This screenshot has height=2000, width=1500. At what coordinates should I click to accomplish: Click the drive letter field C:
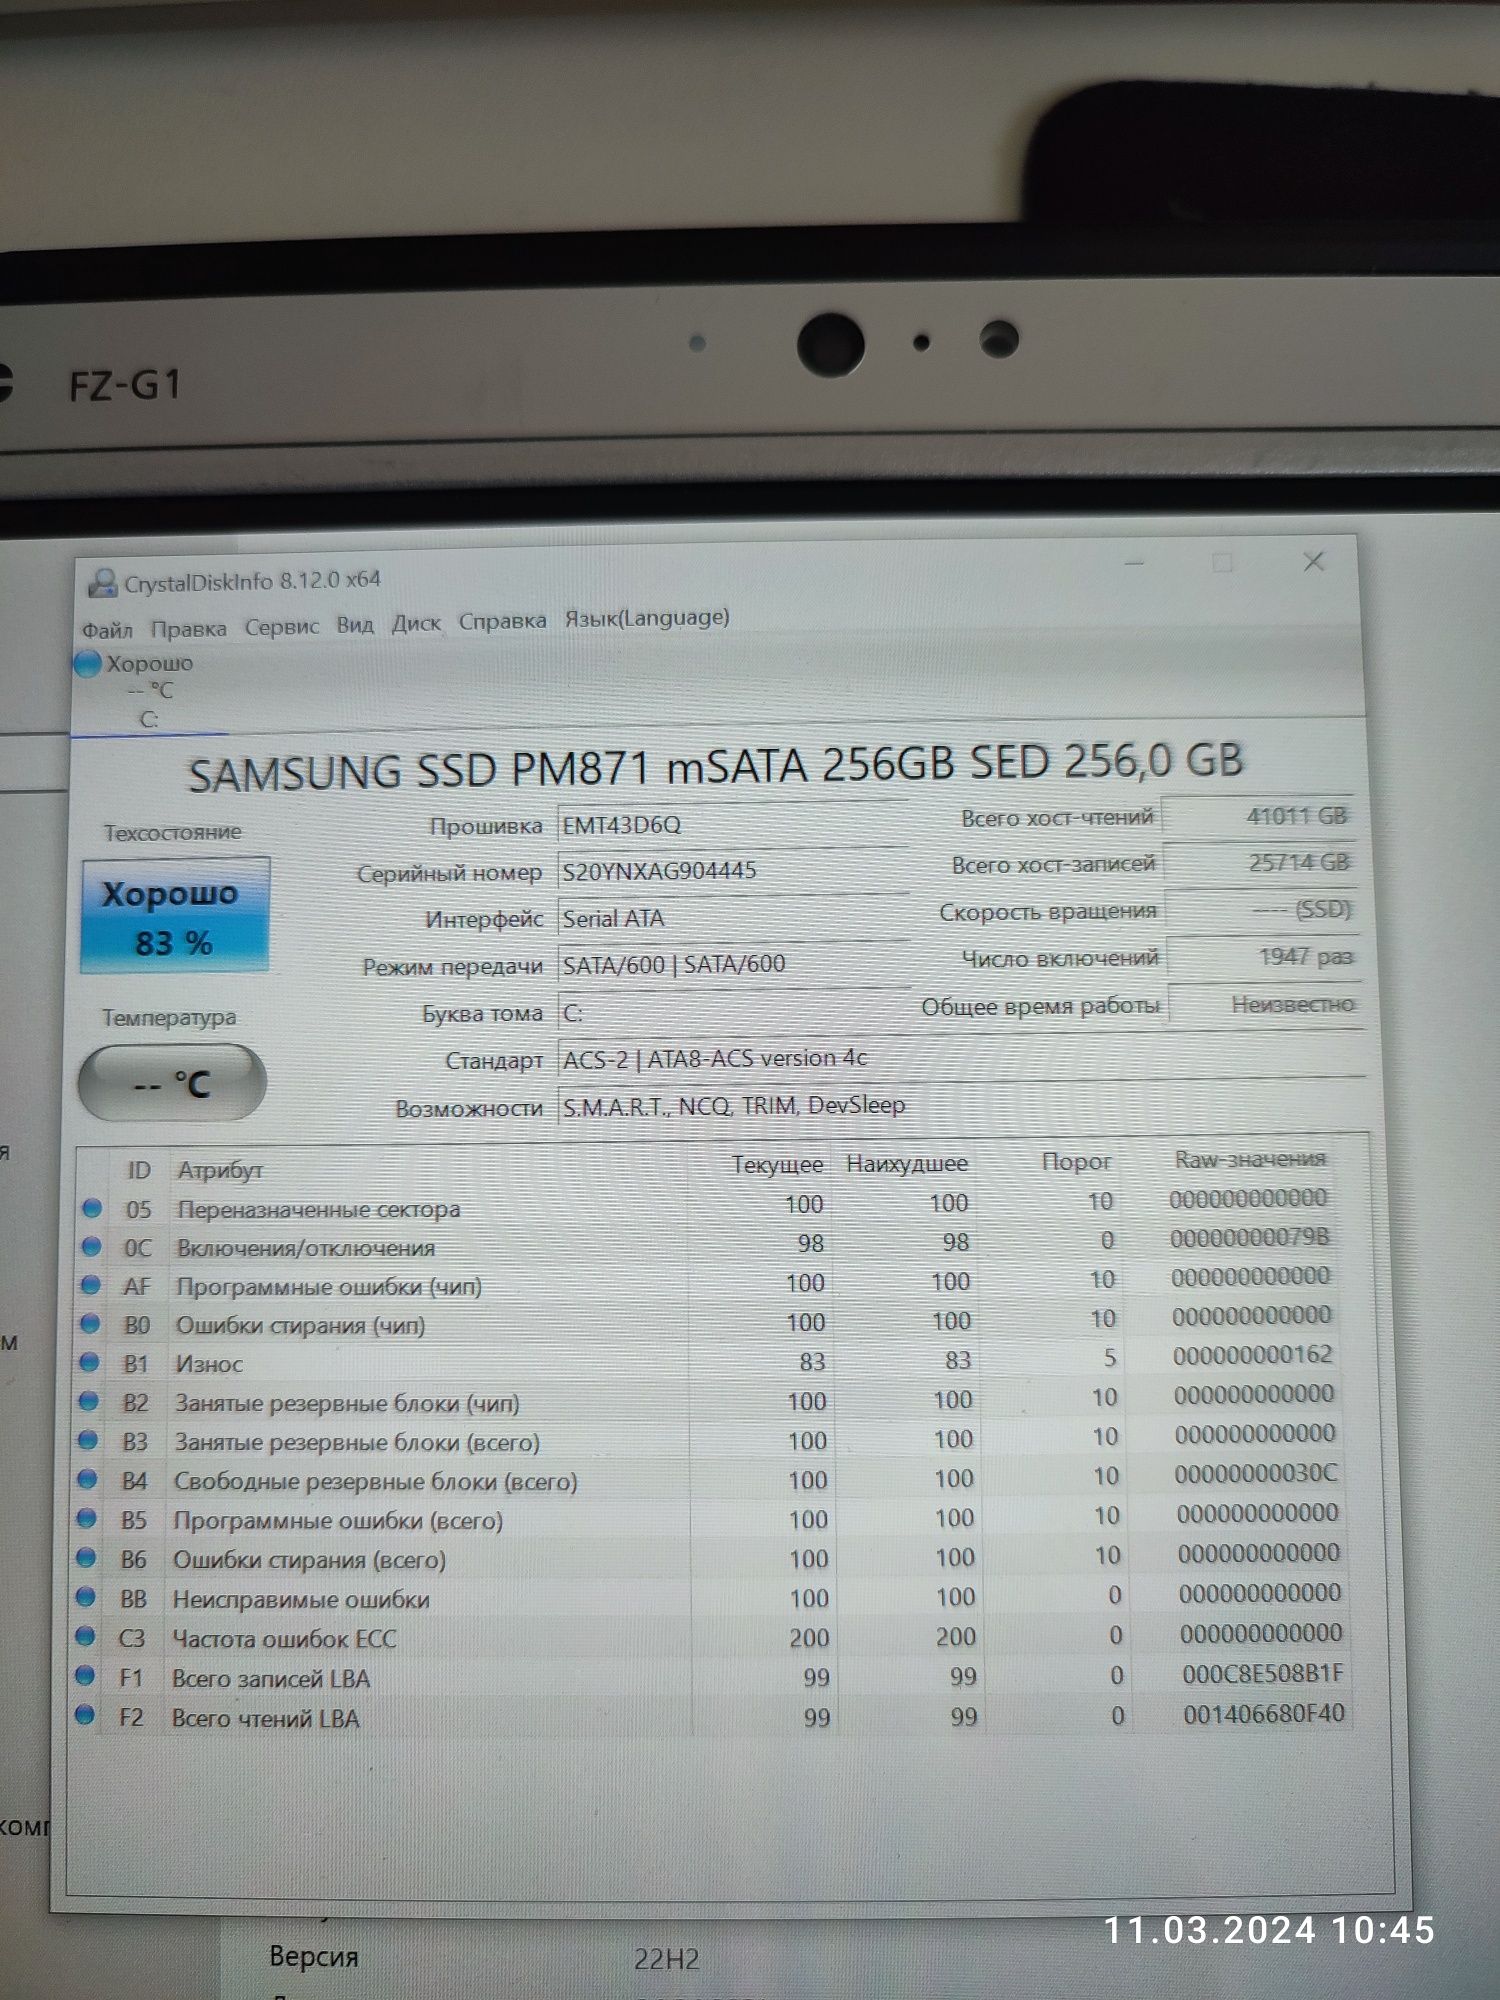click(732, 1012)
